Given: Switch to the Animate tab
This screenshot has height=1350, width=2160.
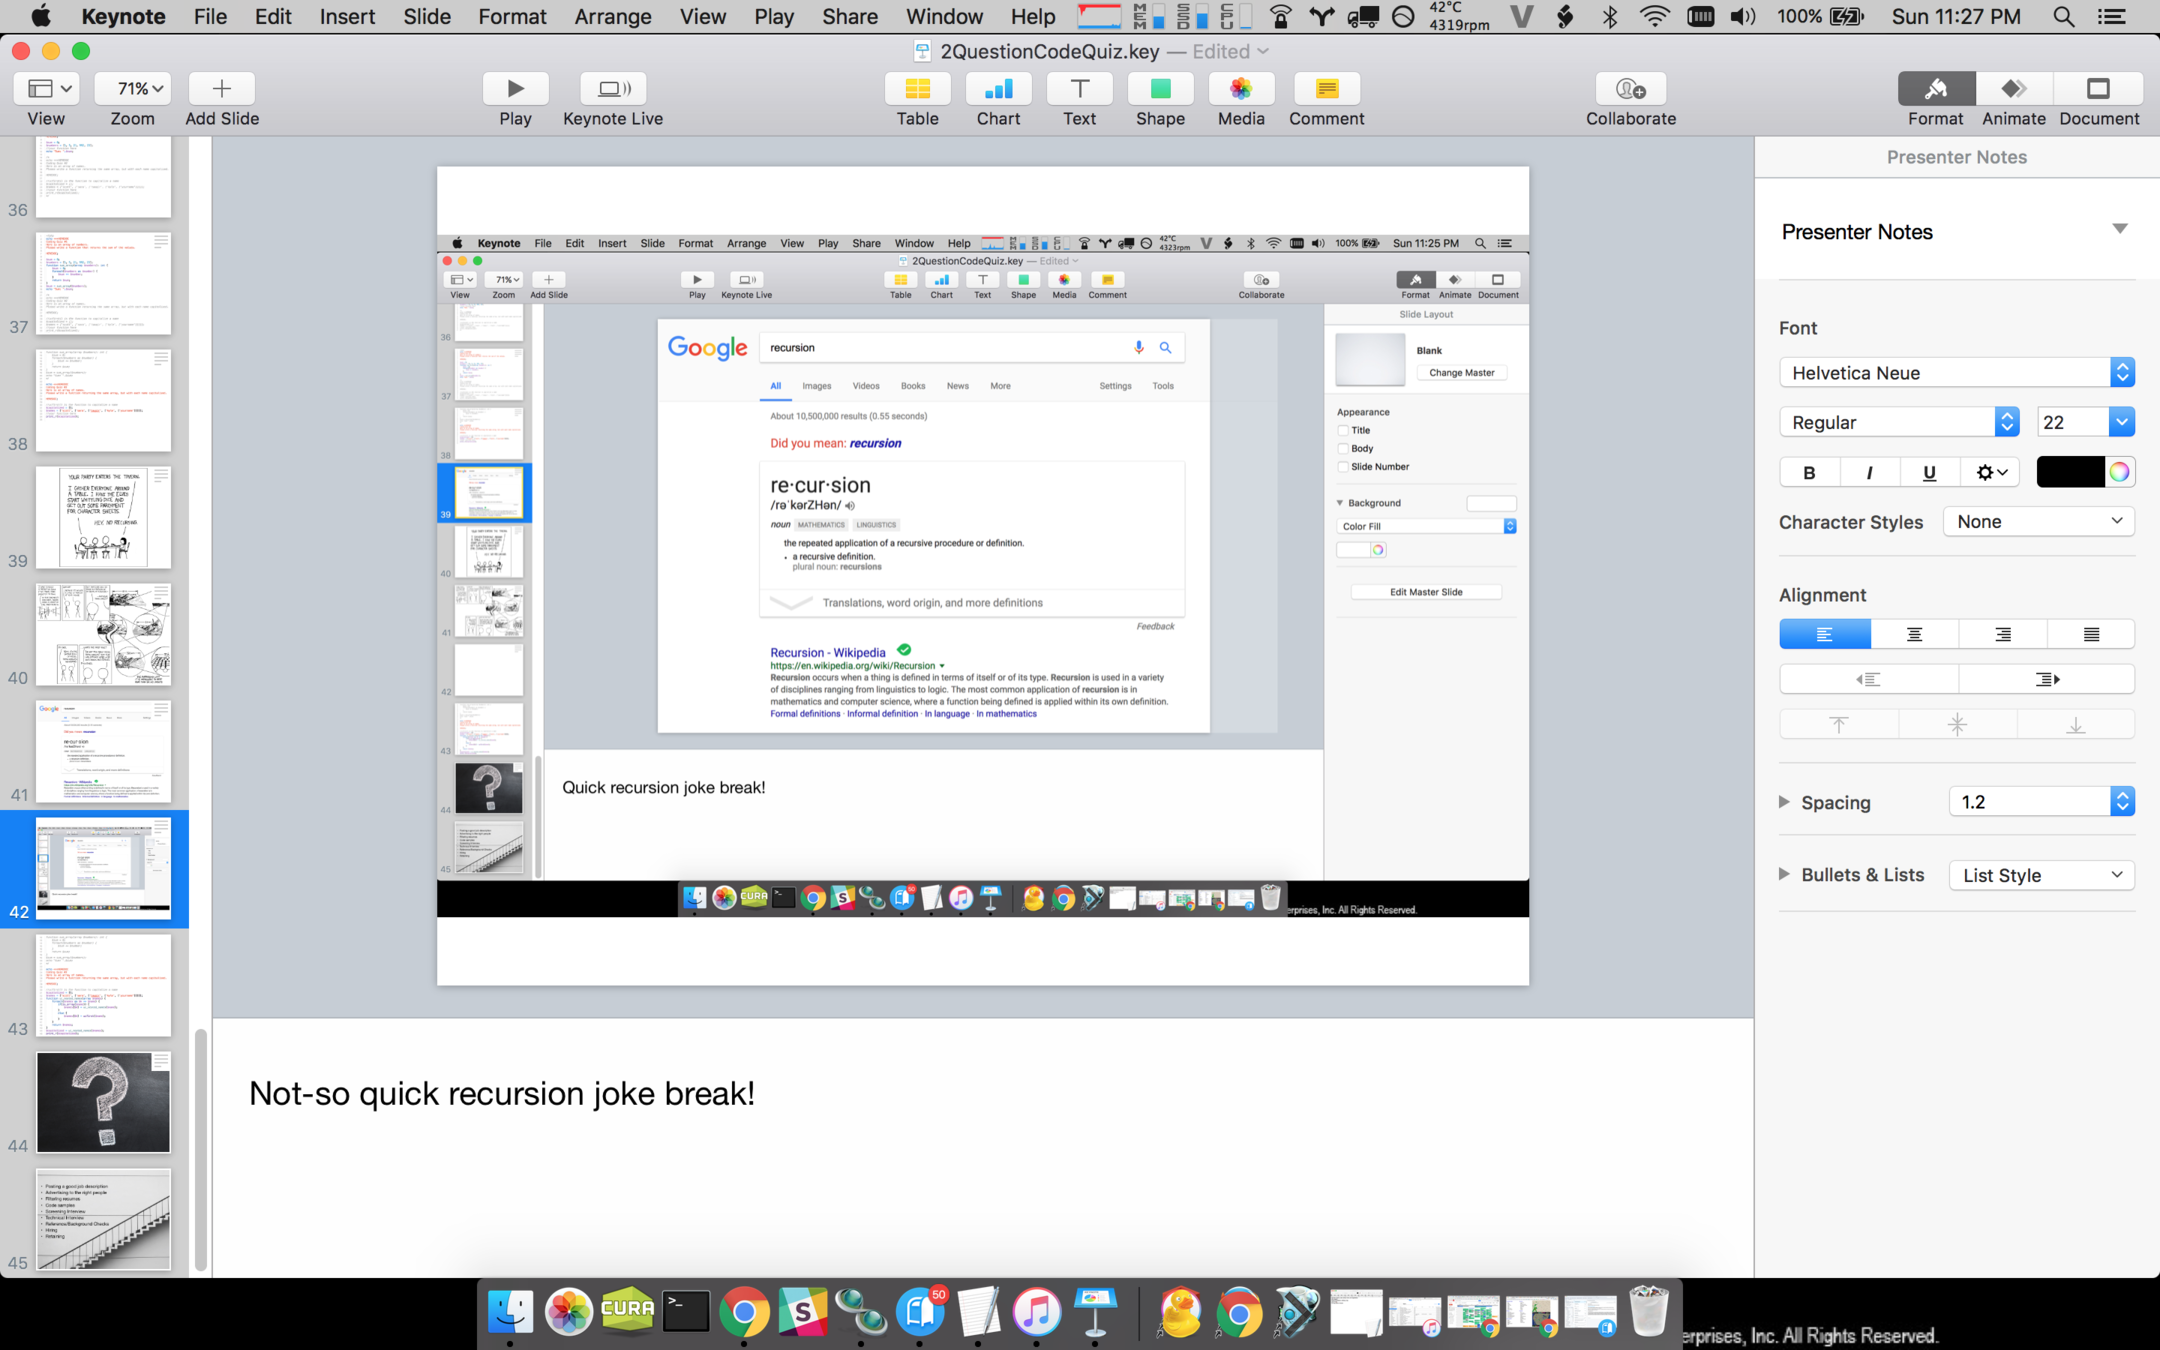Looking at the screenshot, I should (2013, 89).
